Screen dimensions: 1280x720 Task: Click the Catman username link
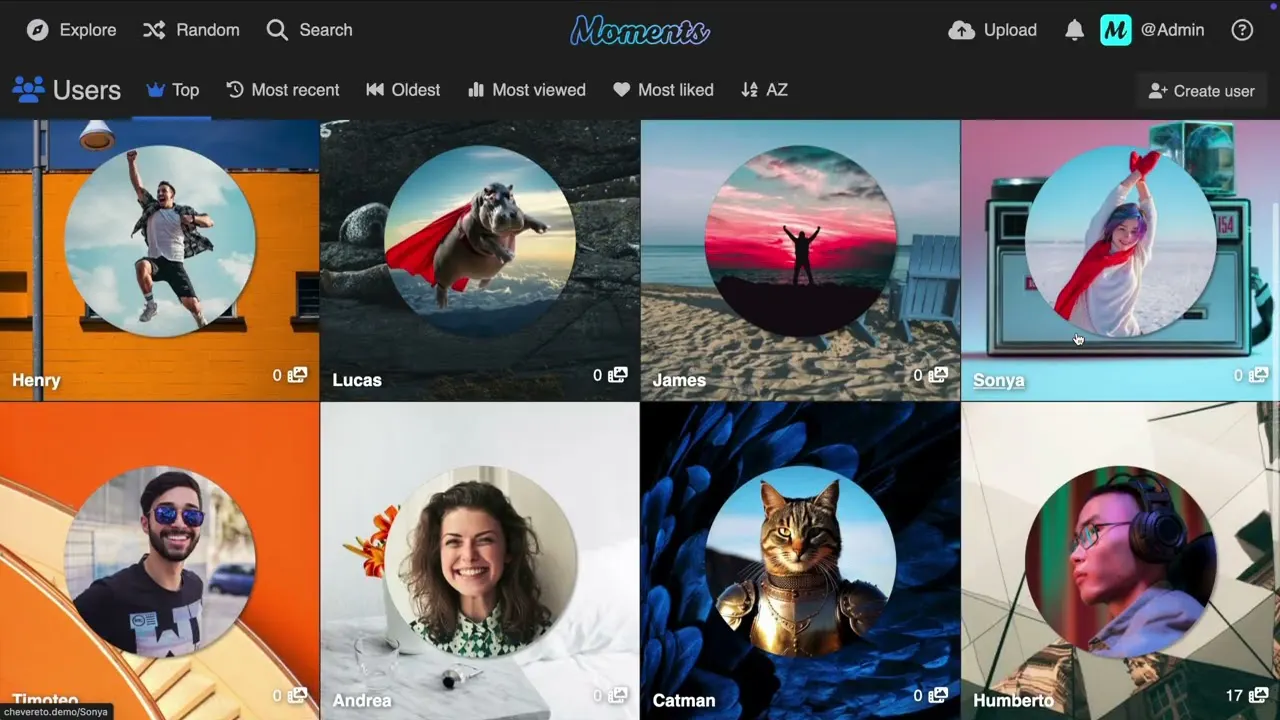point(684,700)
